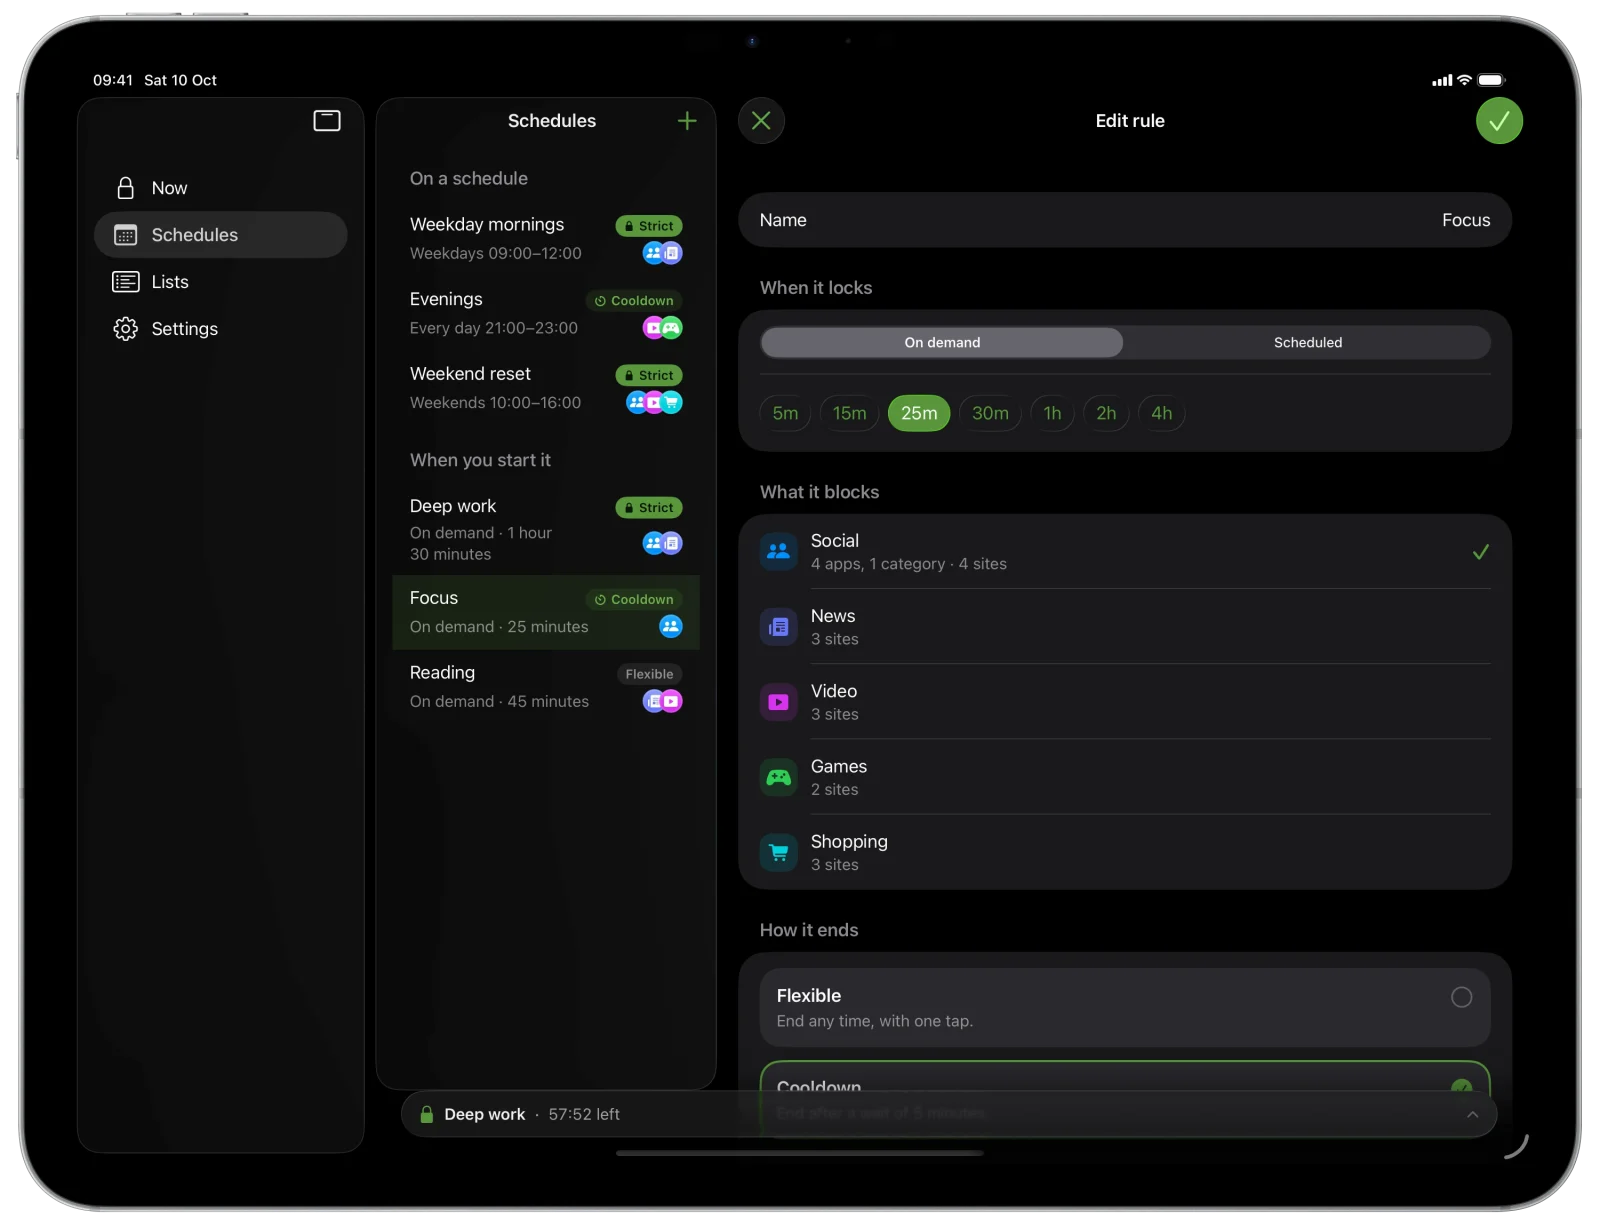Click the Video category play icon

point(779,702)
